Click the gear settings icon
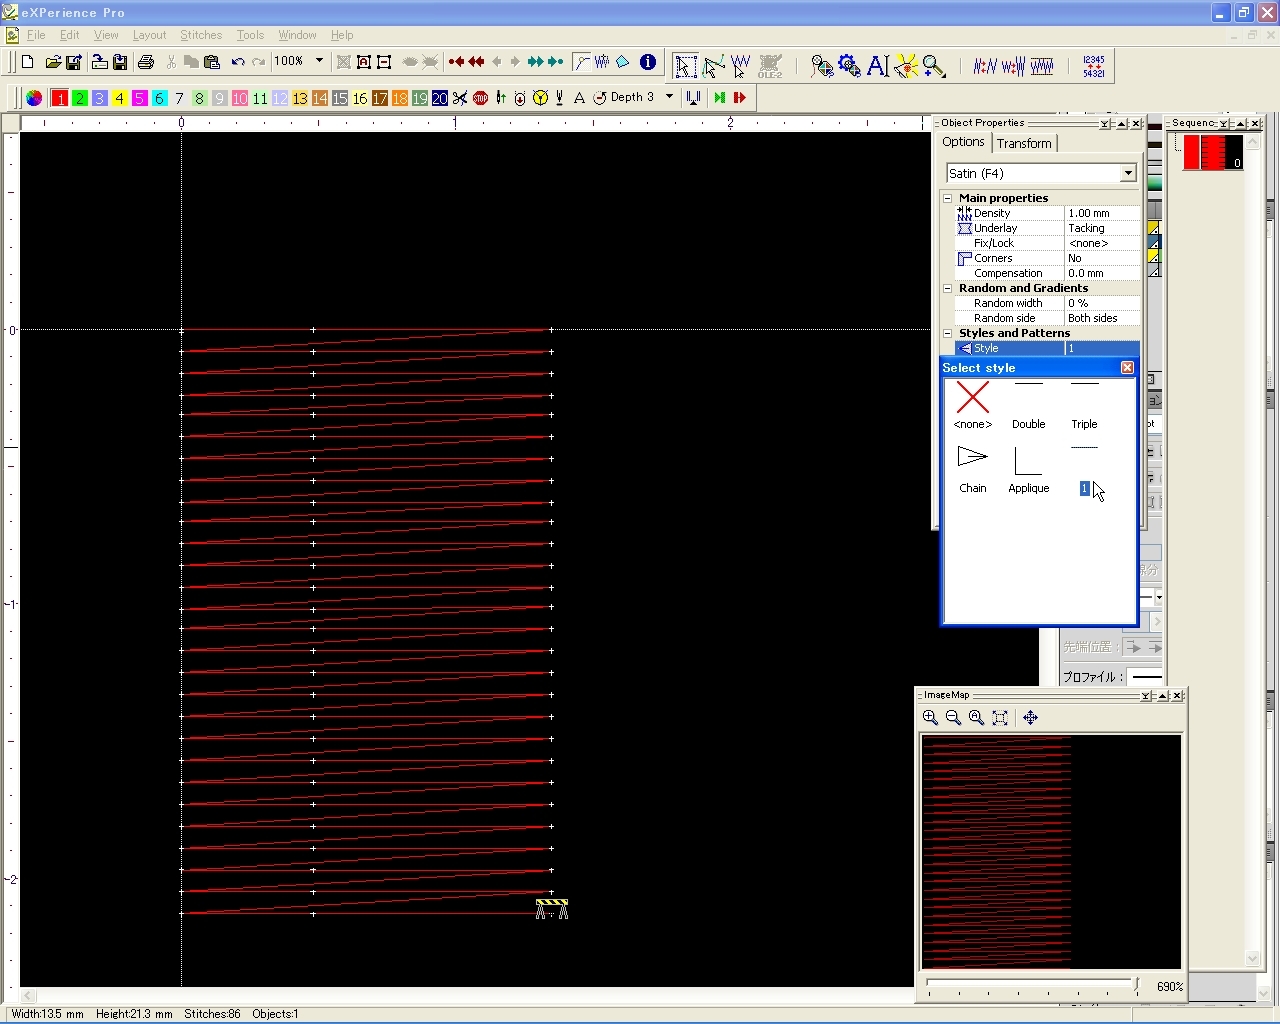This screenshot has width=1280, height=1024. tap(850, 66)
